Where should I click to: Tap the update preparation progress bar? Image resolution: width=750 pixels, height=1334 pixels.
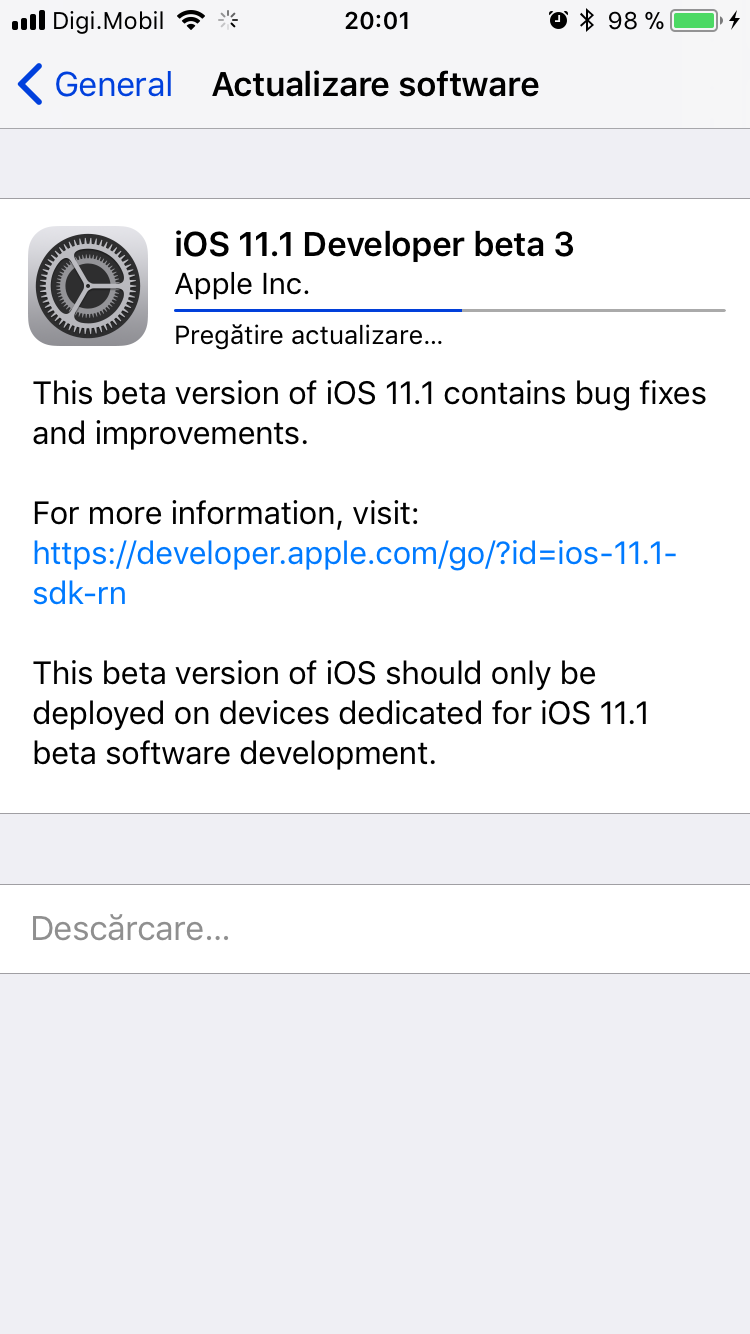click(x=450, y=310)
